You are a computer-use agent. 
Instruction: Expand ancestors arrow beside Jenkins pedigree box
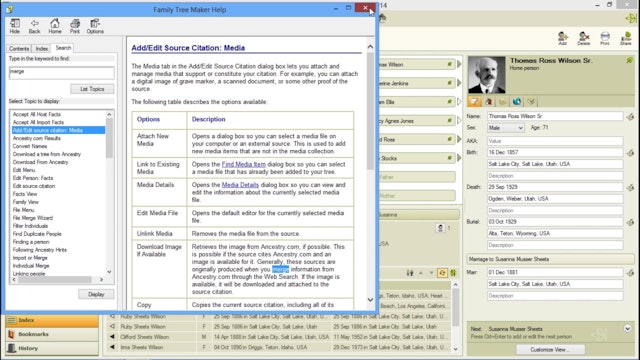[x=459, y=83]
